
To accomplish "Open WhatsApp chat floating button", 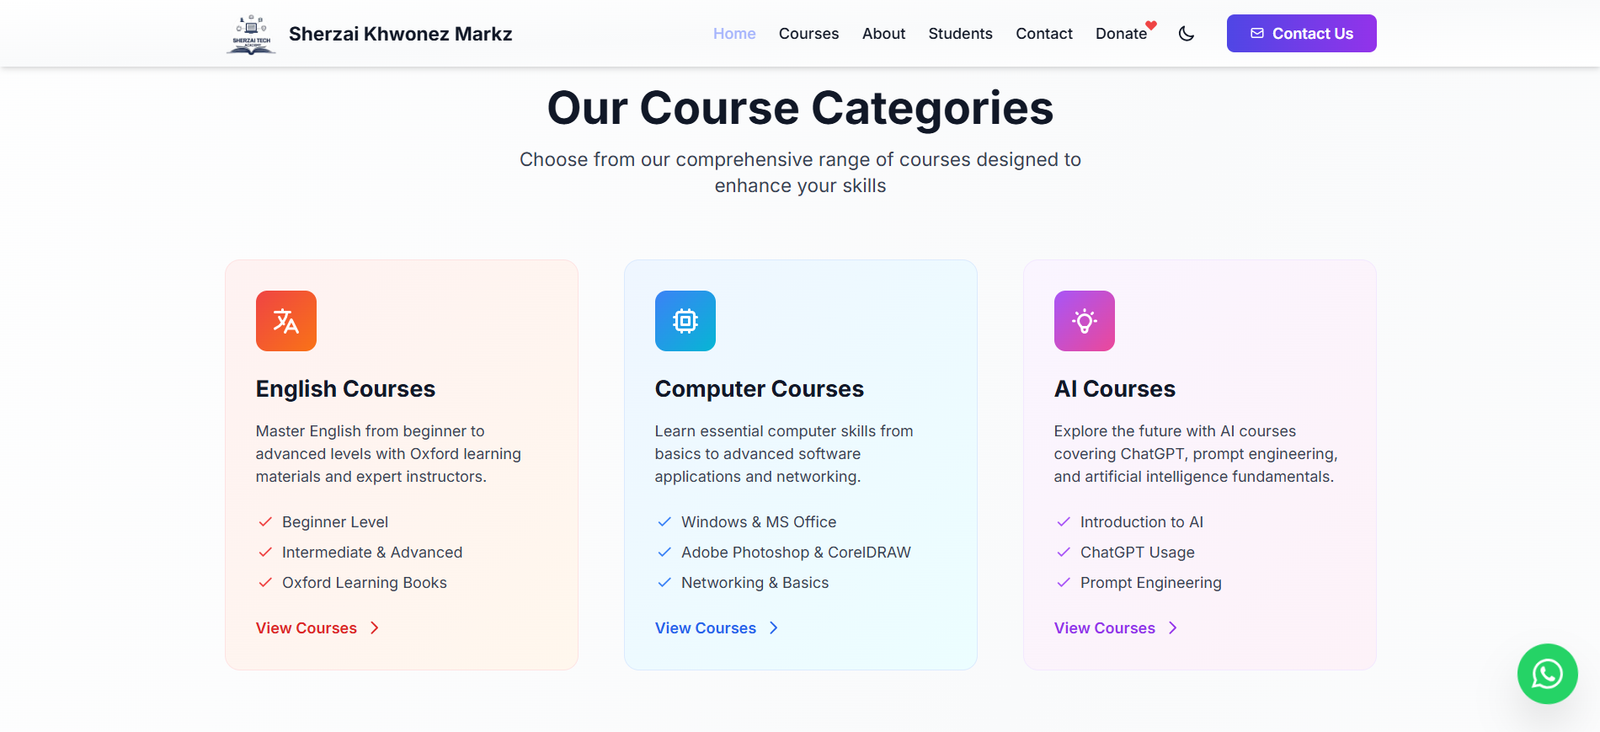I will [1547, 674].
